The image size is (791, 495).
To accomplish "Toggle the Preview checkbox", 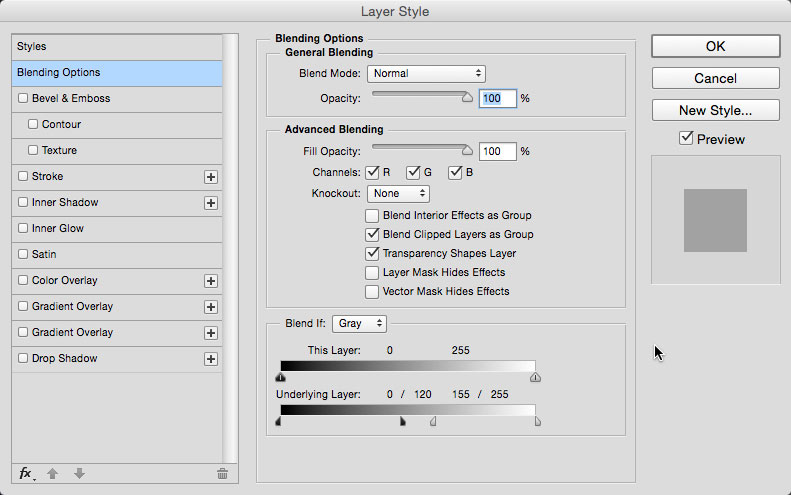I will (x=686, y=138).
